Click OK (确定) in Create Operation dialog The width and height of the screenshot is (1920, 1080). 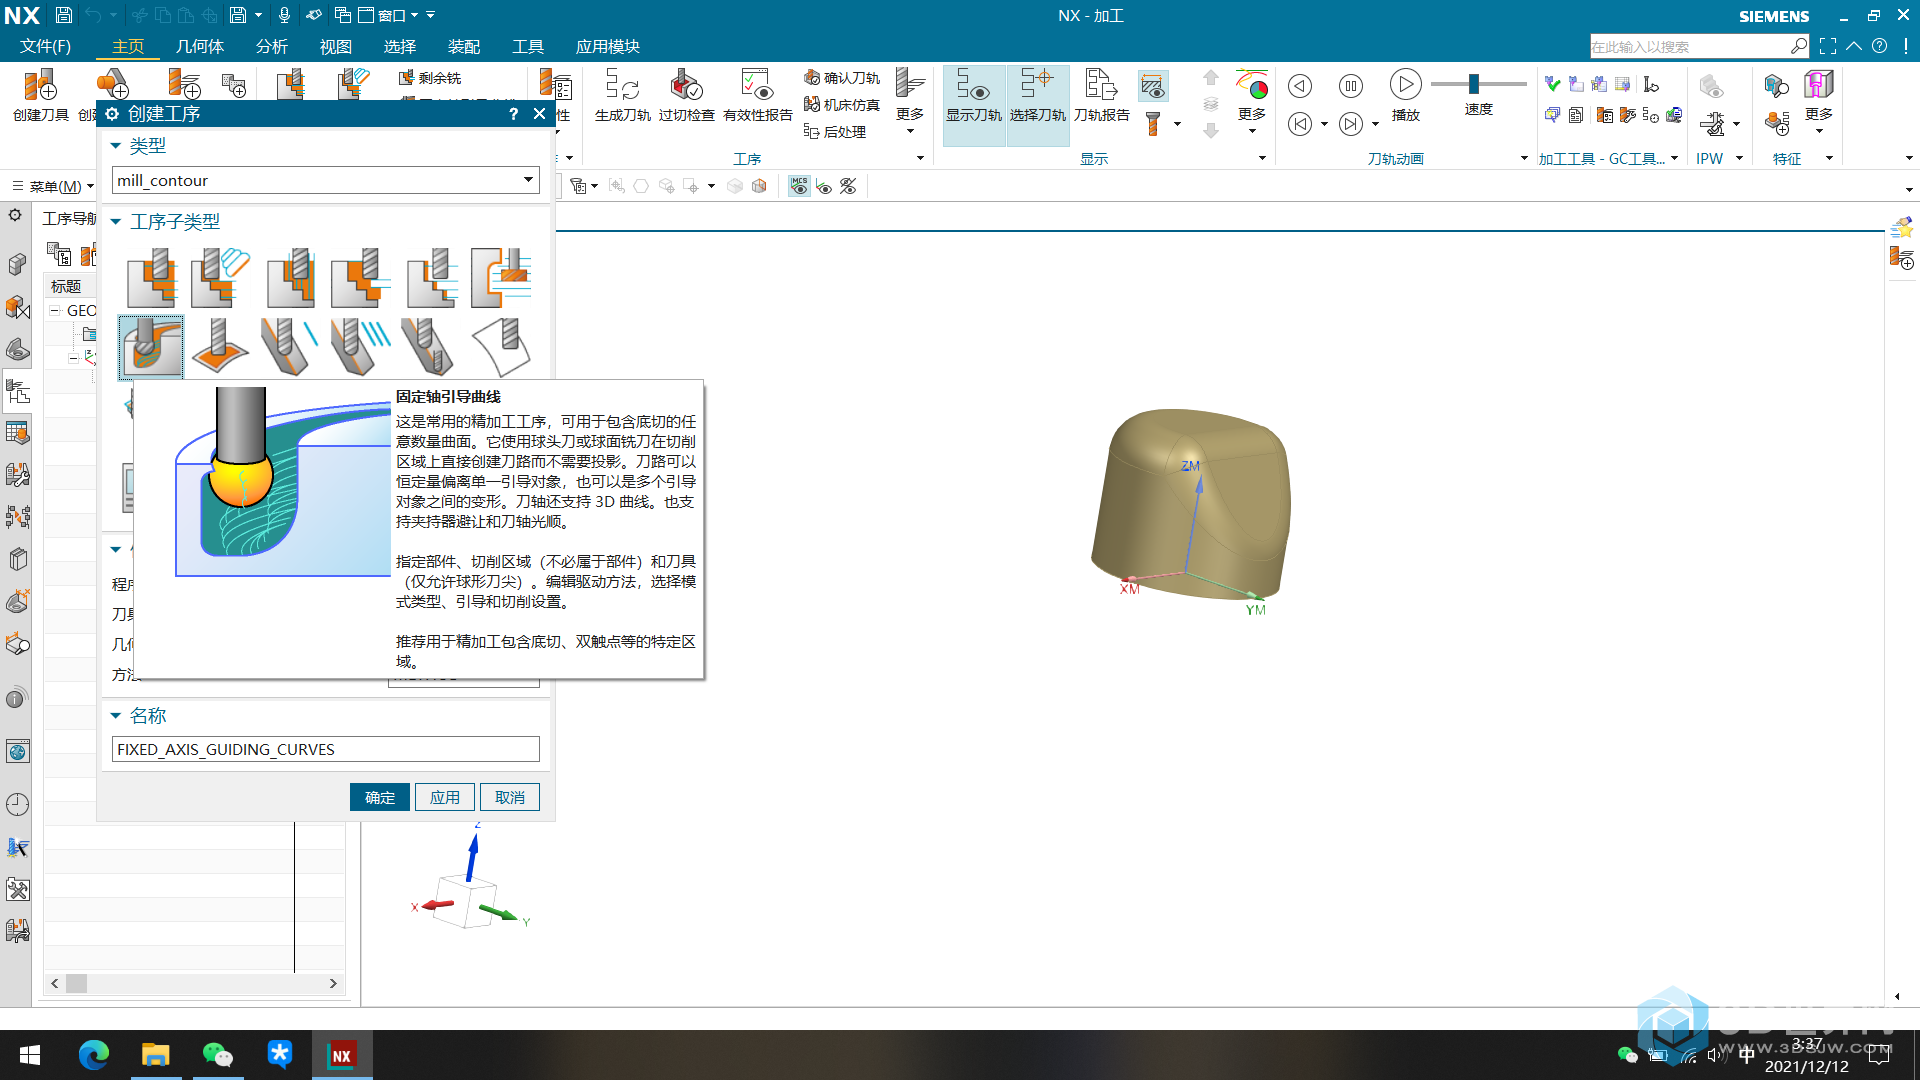(x=380, y=797)
